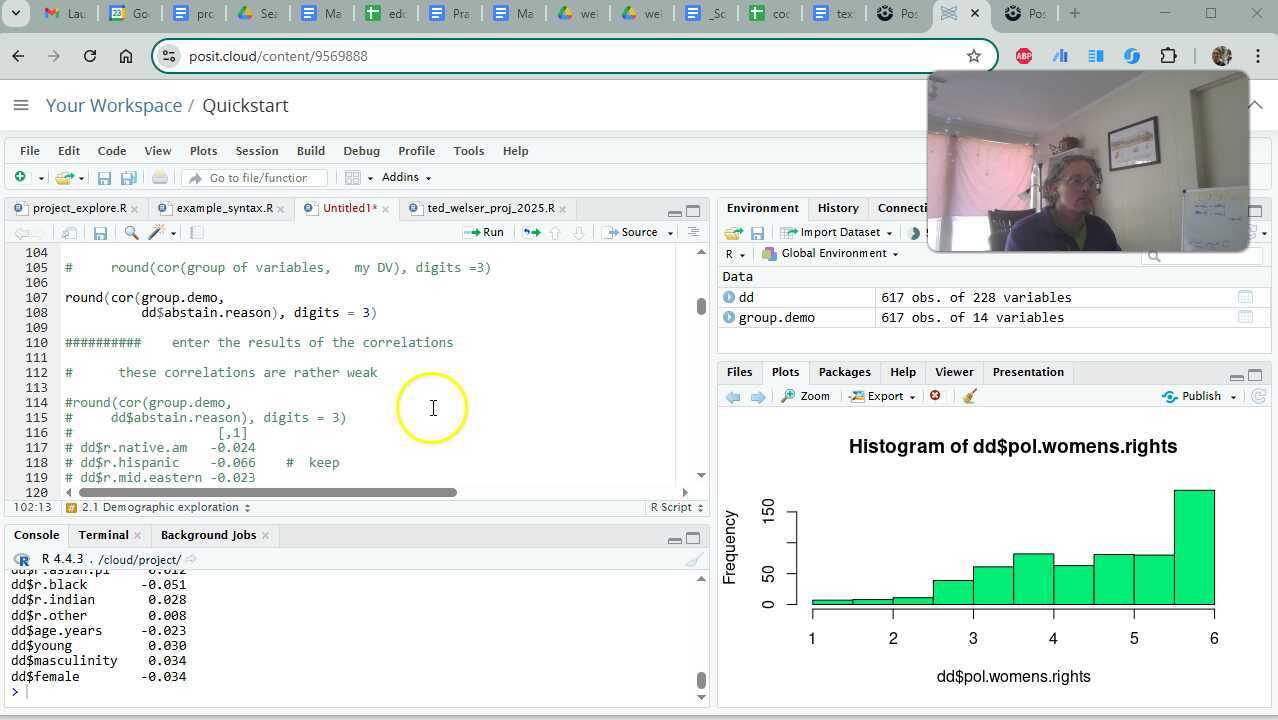This screenshot has width=1278, height=720.
Task: Open the Source options dropdown arrow
Action: [x=670, y=233]
